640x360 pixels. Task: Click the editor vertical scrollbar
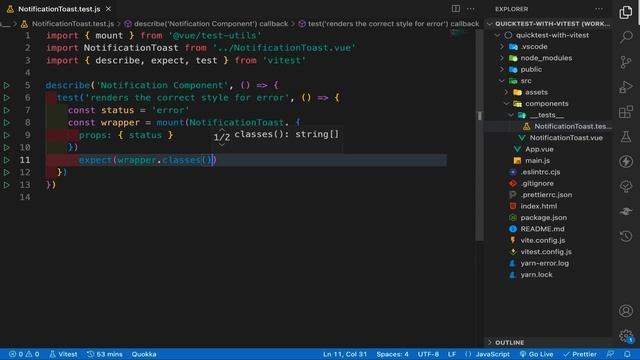click(x=480, y=135)
